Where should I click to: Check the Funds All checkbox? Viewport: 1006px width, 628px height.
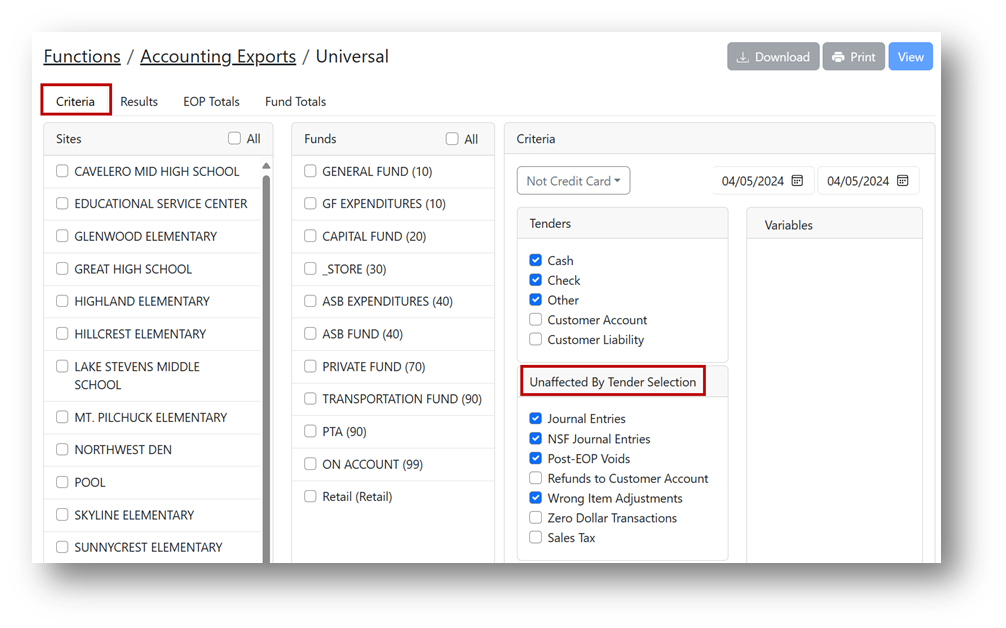[x=452, y=139]
